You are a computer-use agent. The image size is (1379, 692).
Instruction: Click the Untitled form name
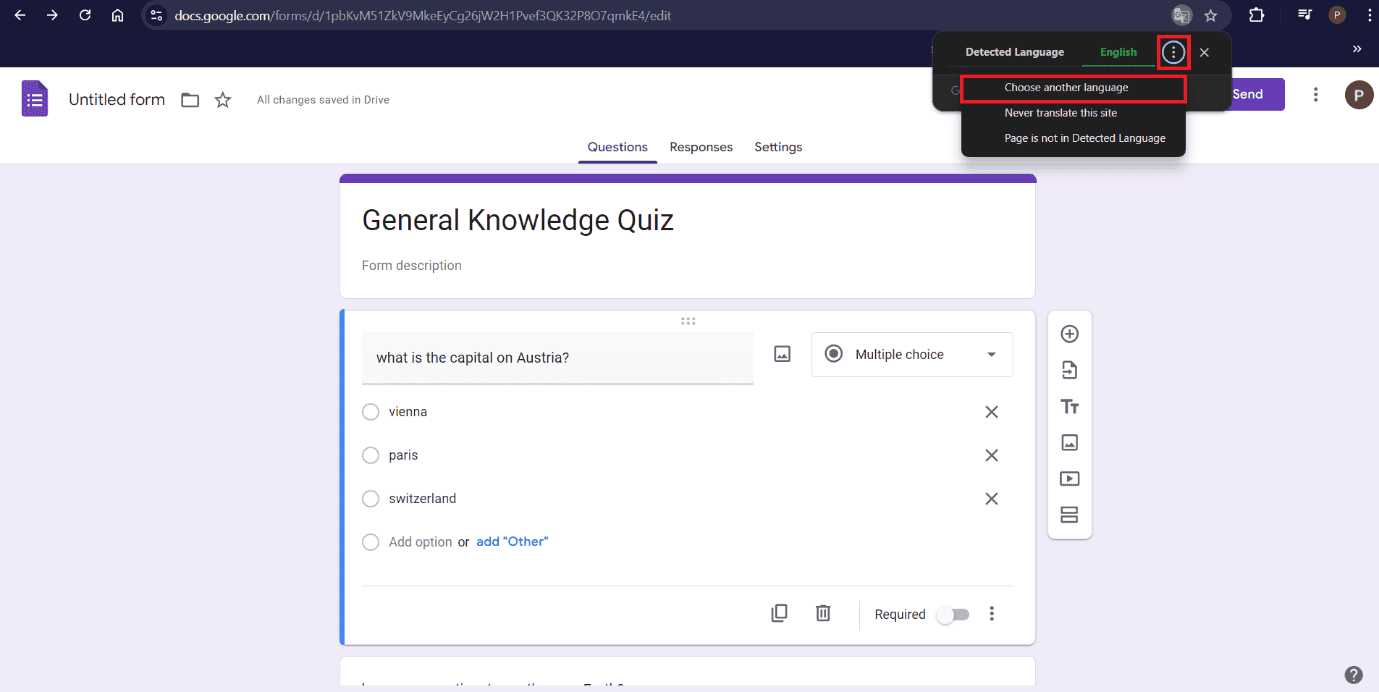coord(116,99)
